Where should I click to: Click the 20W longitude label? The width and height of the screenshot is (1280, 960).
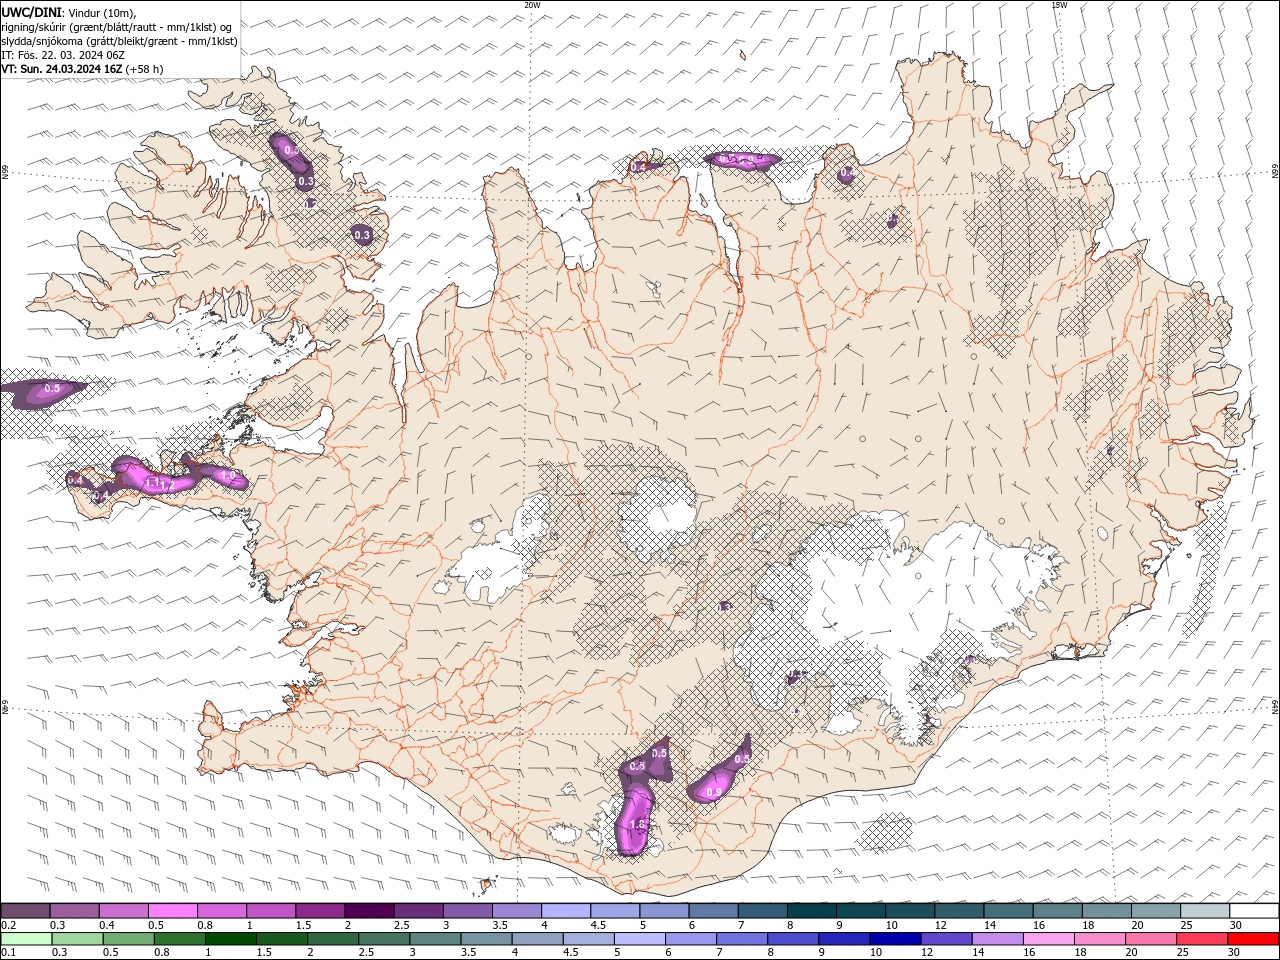pos(532,5)
